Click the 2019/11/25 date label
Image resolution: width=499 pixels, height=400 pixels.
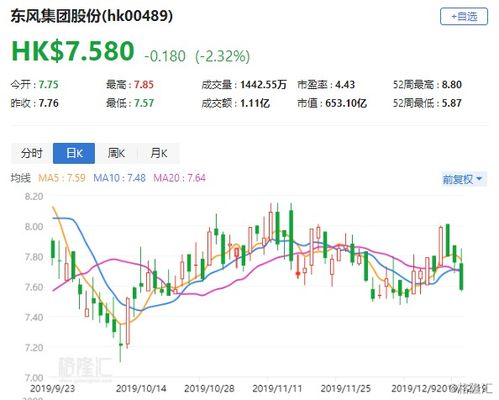point(346,389)
